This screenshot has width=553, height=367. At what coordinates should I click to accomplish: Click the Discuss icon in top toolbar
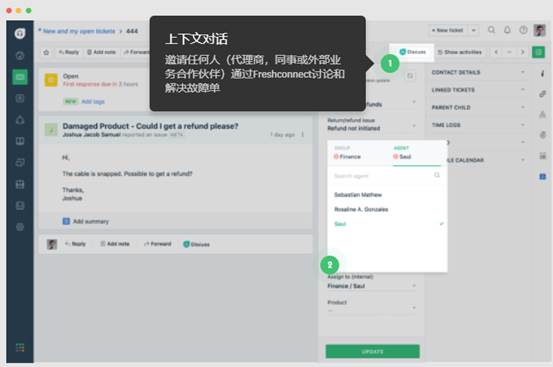412,52
